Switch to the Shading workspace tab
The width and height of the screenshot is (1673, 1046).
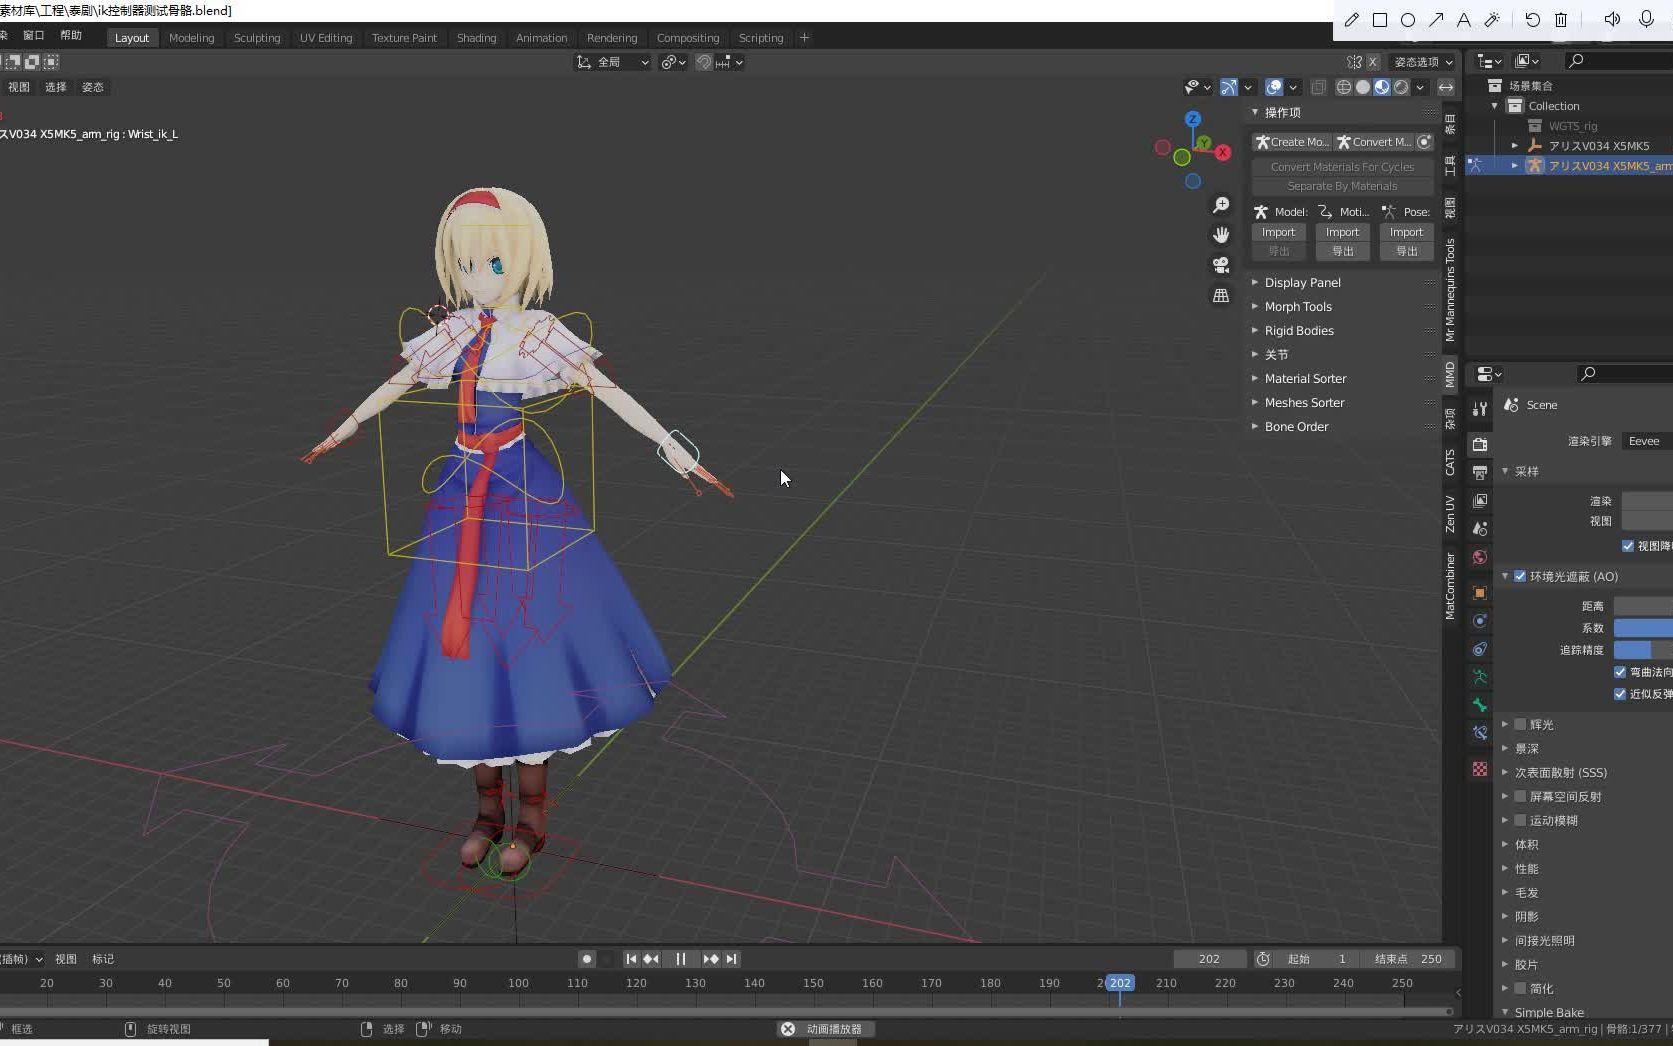[476, 37]
